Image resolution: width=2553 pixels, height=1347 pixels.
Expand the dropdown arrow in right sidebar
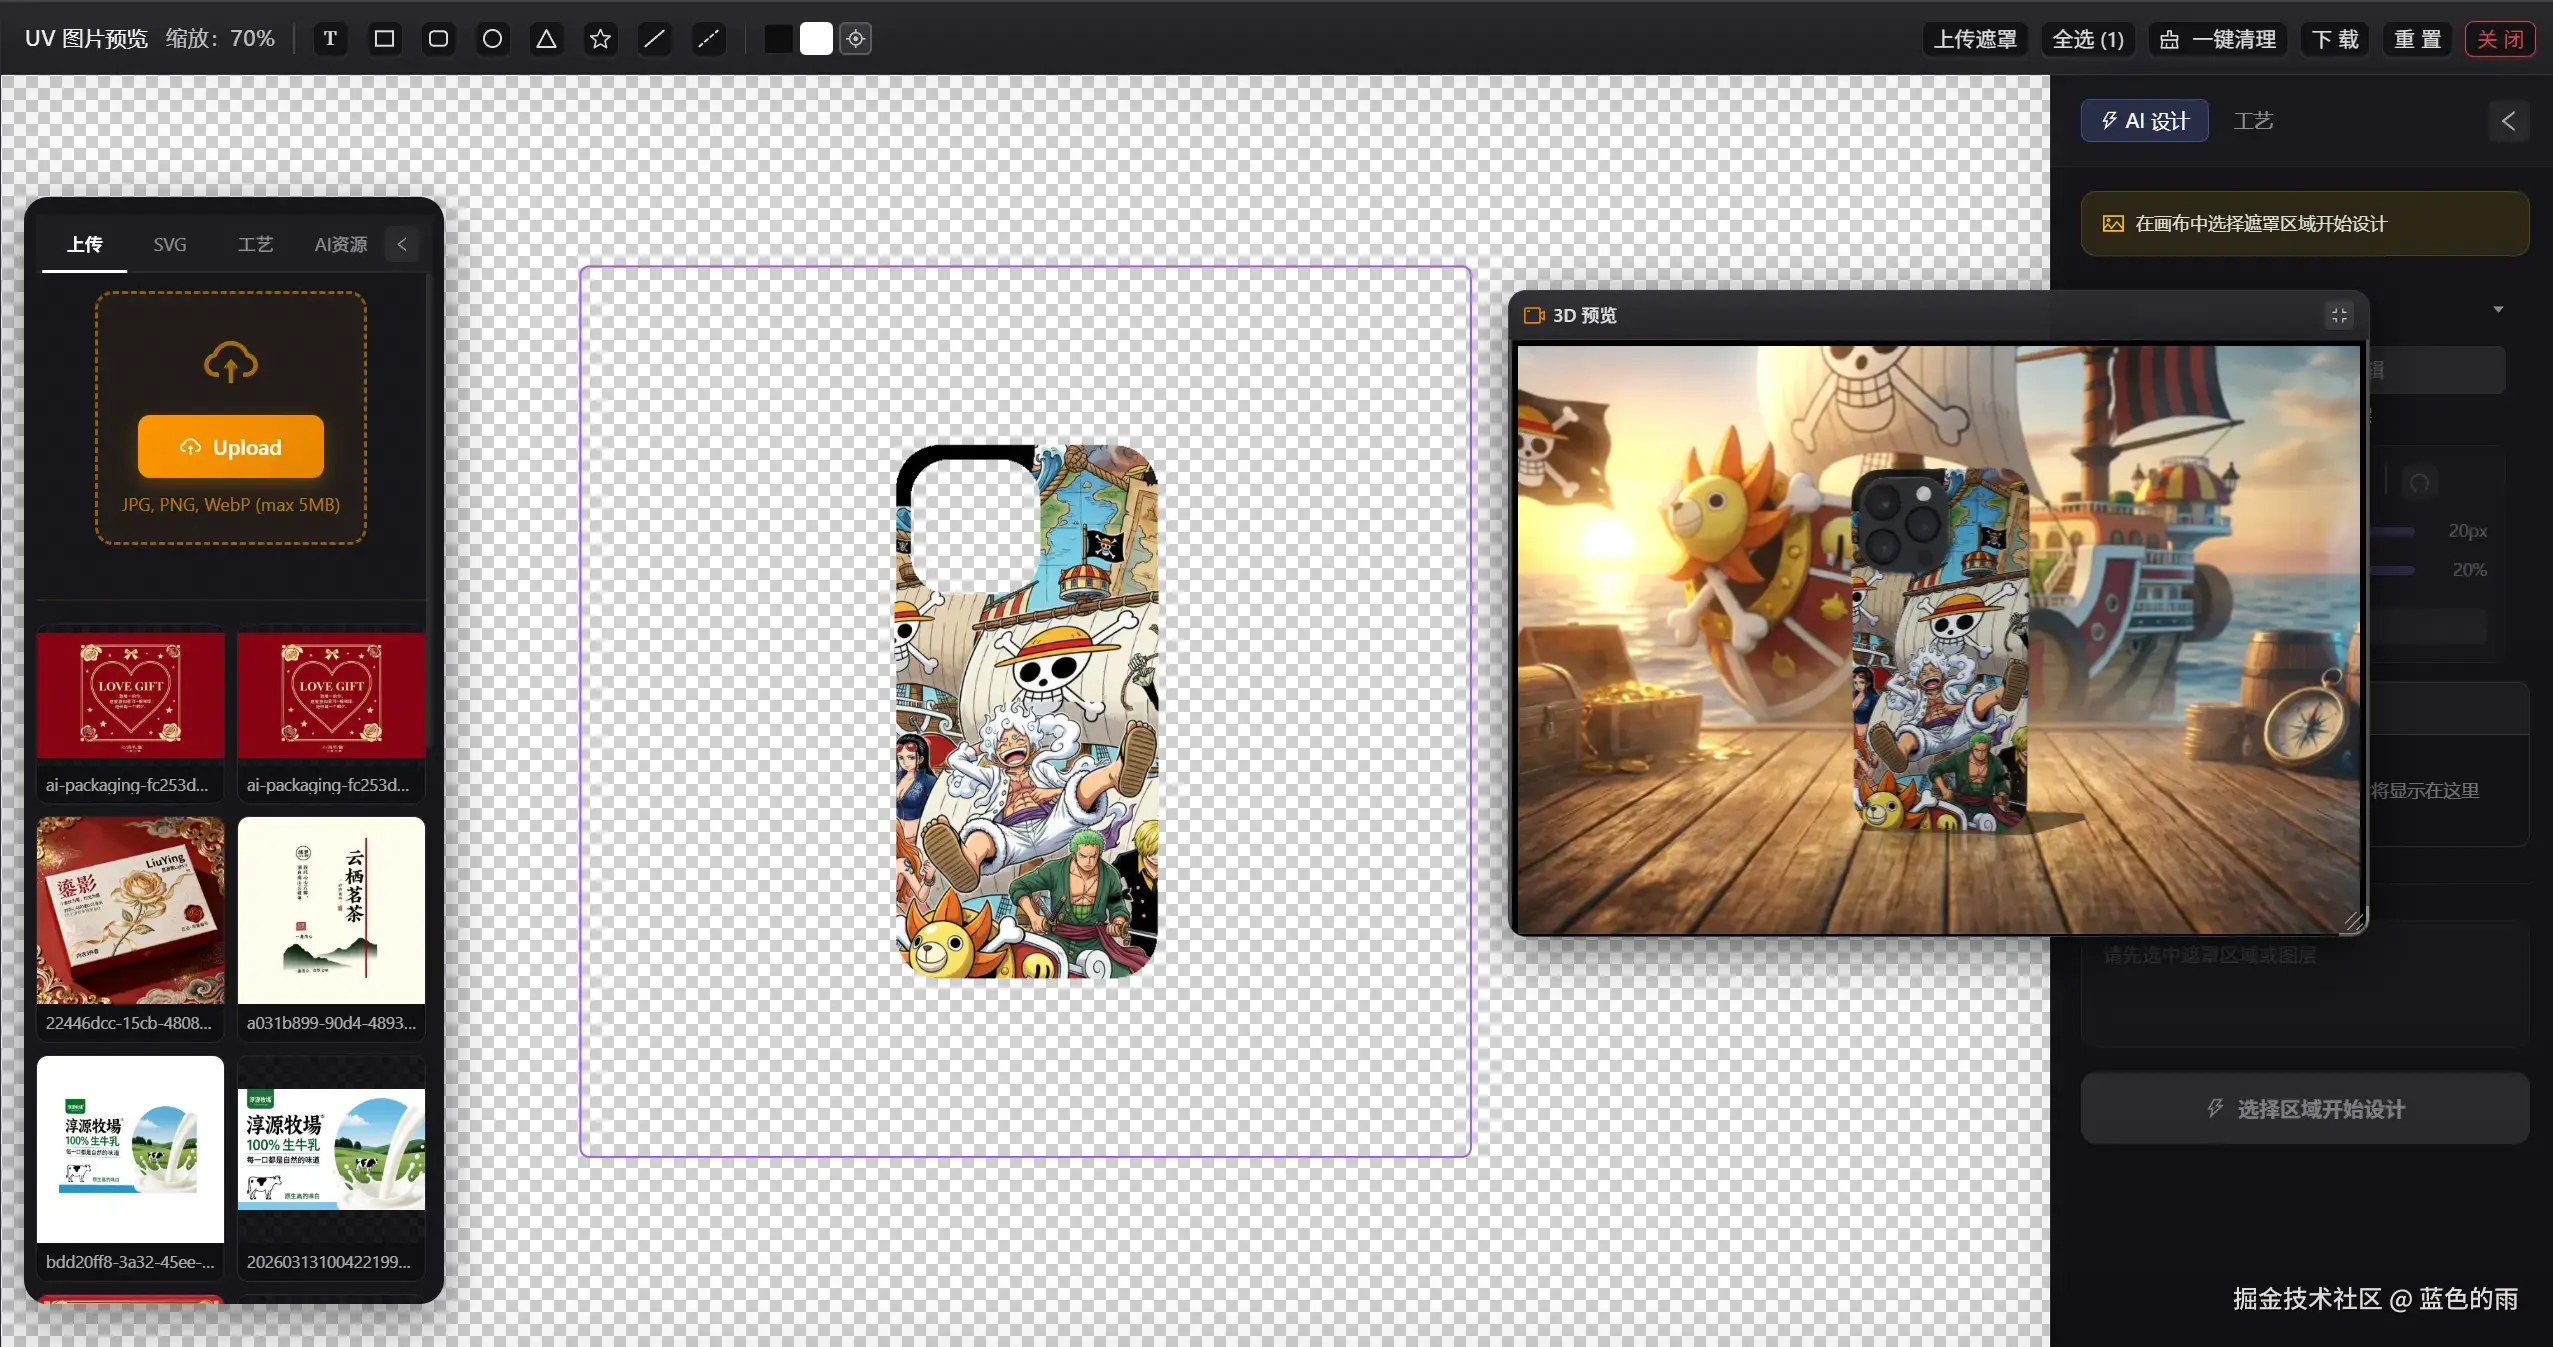click(2498, 310)
